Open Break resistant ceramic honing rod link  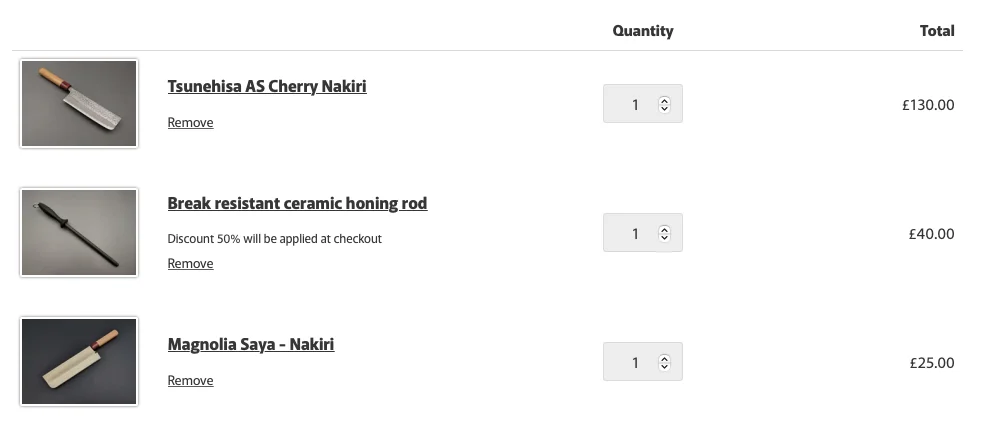click(x=297, y=204)
